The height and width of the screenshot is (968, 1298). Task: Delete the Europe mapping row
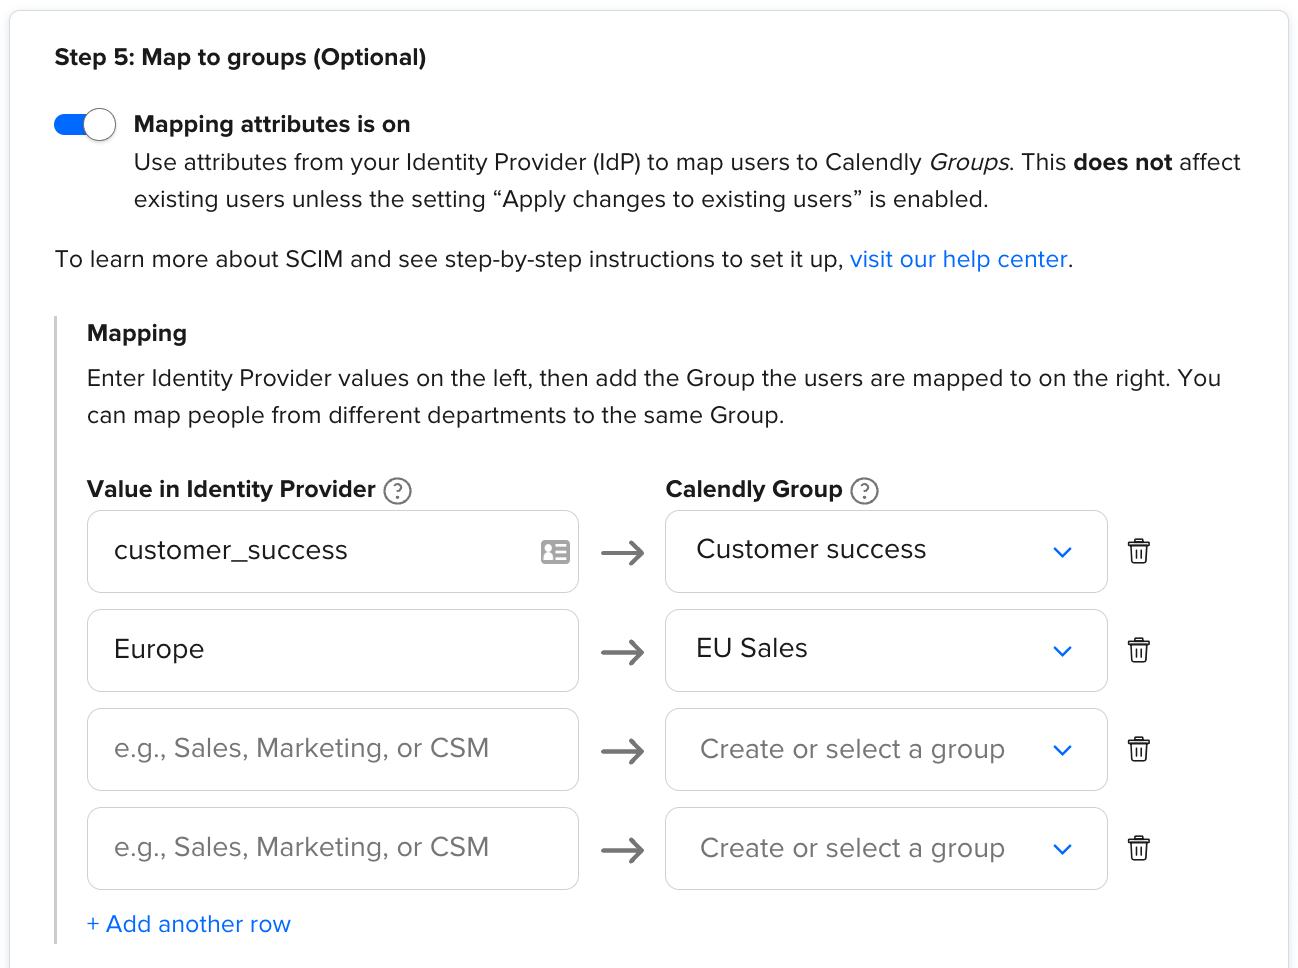click(x=1138, y=650)
